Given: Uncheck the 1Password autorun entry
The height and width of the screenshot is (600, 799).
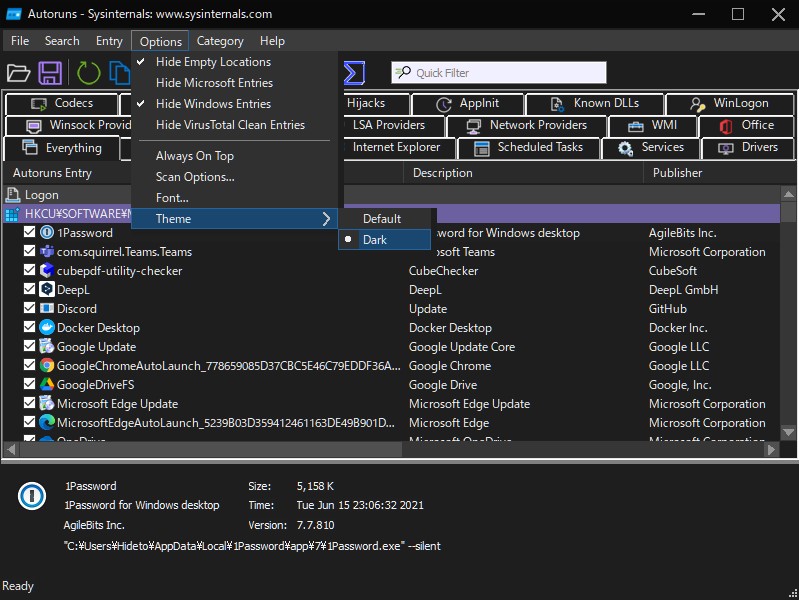Looking at the screenshot, I should click(x=30, y=232).
